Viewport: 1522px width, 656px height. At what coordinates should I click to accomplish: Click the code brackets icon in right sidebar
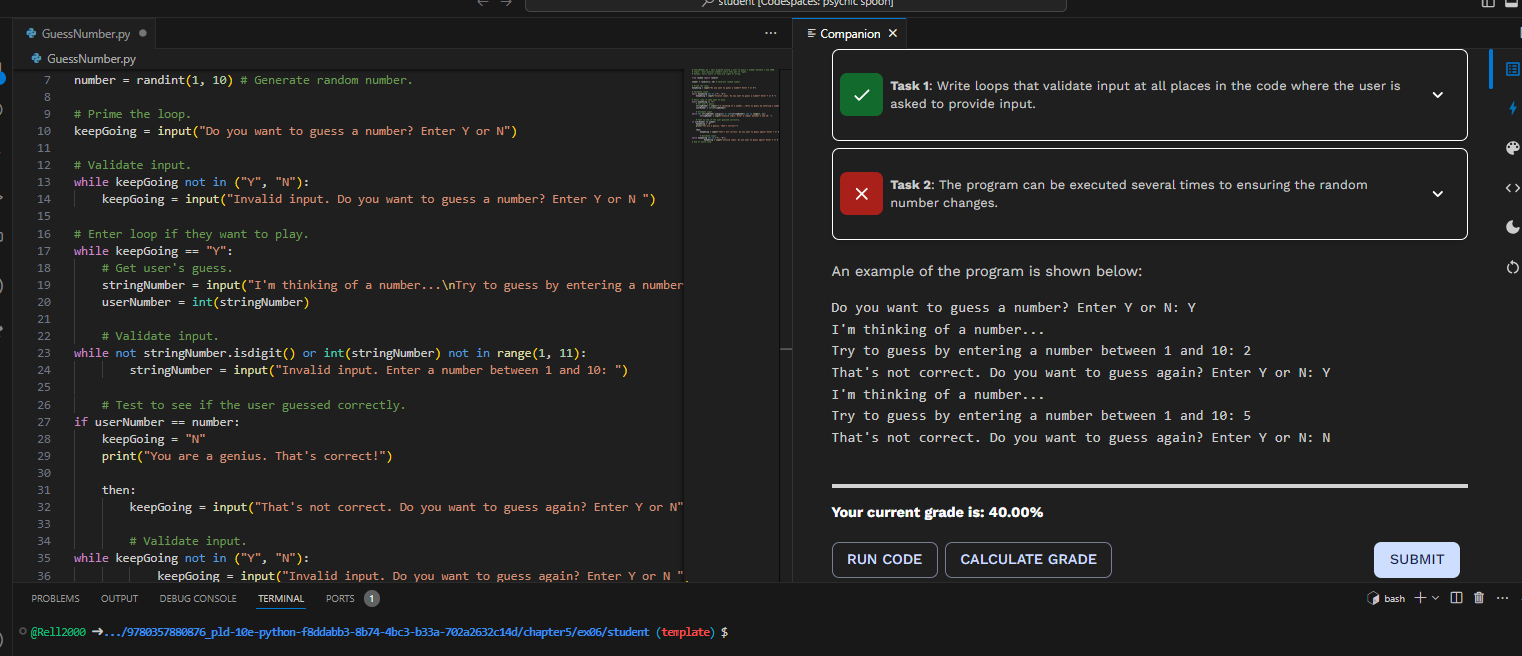(x=1512, y=187)
